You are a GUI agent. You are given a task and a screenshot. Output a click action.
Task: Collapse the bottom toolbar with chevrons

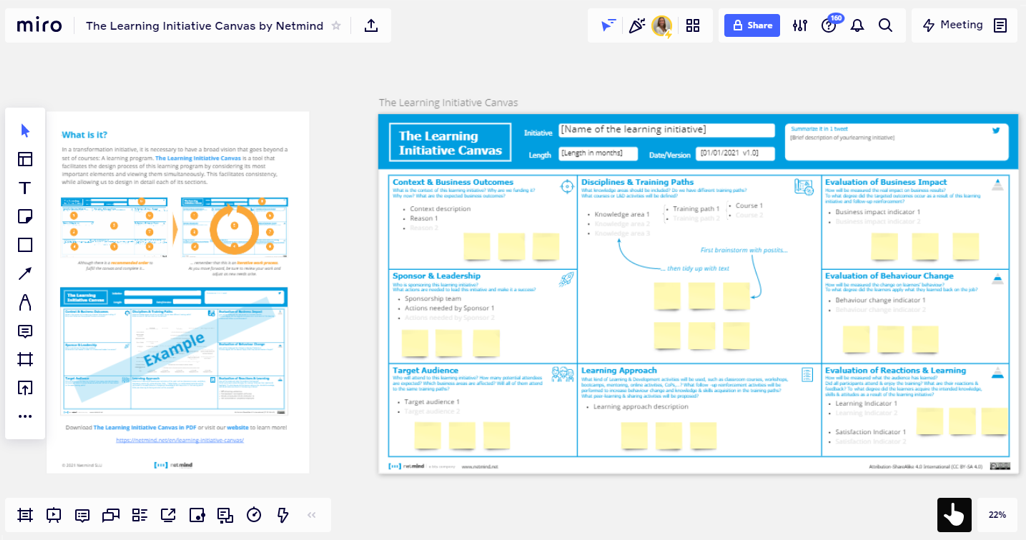(311, 515)
